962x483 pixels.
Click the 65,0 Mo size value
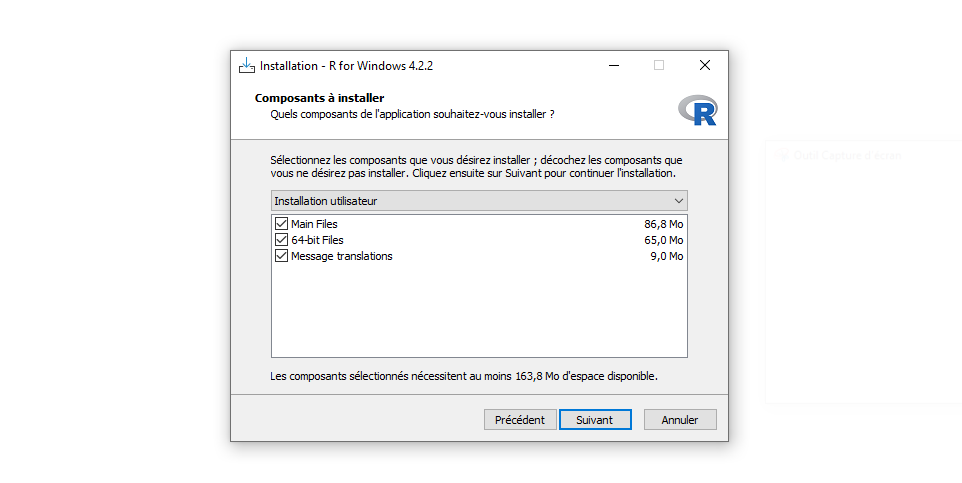coord(664,240)
